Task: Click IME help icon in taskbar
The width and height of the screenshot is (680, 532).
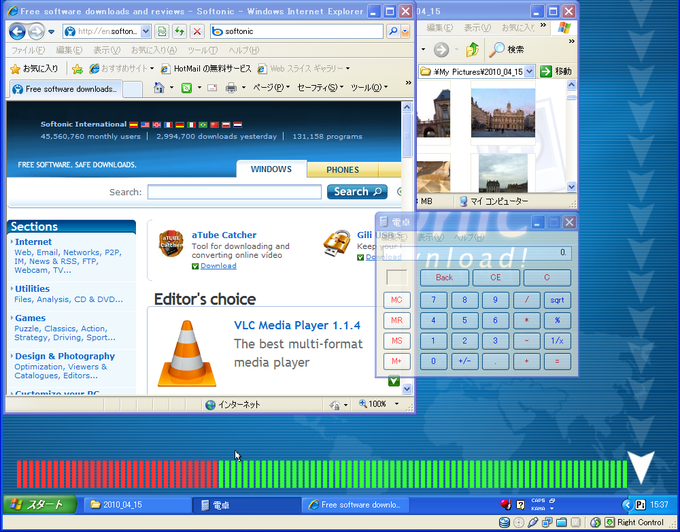Action: [x=520, y=505]
